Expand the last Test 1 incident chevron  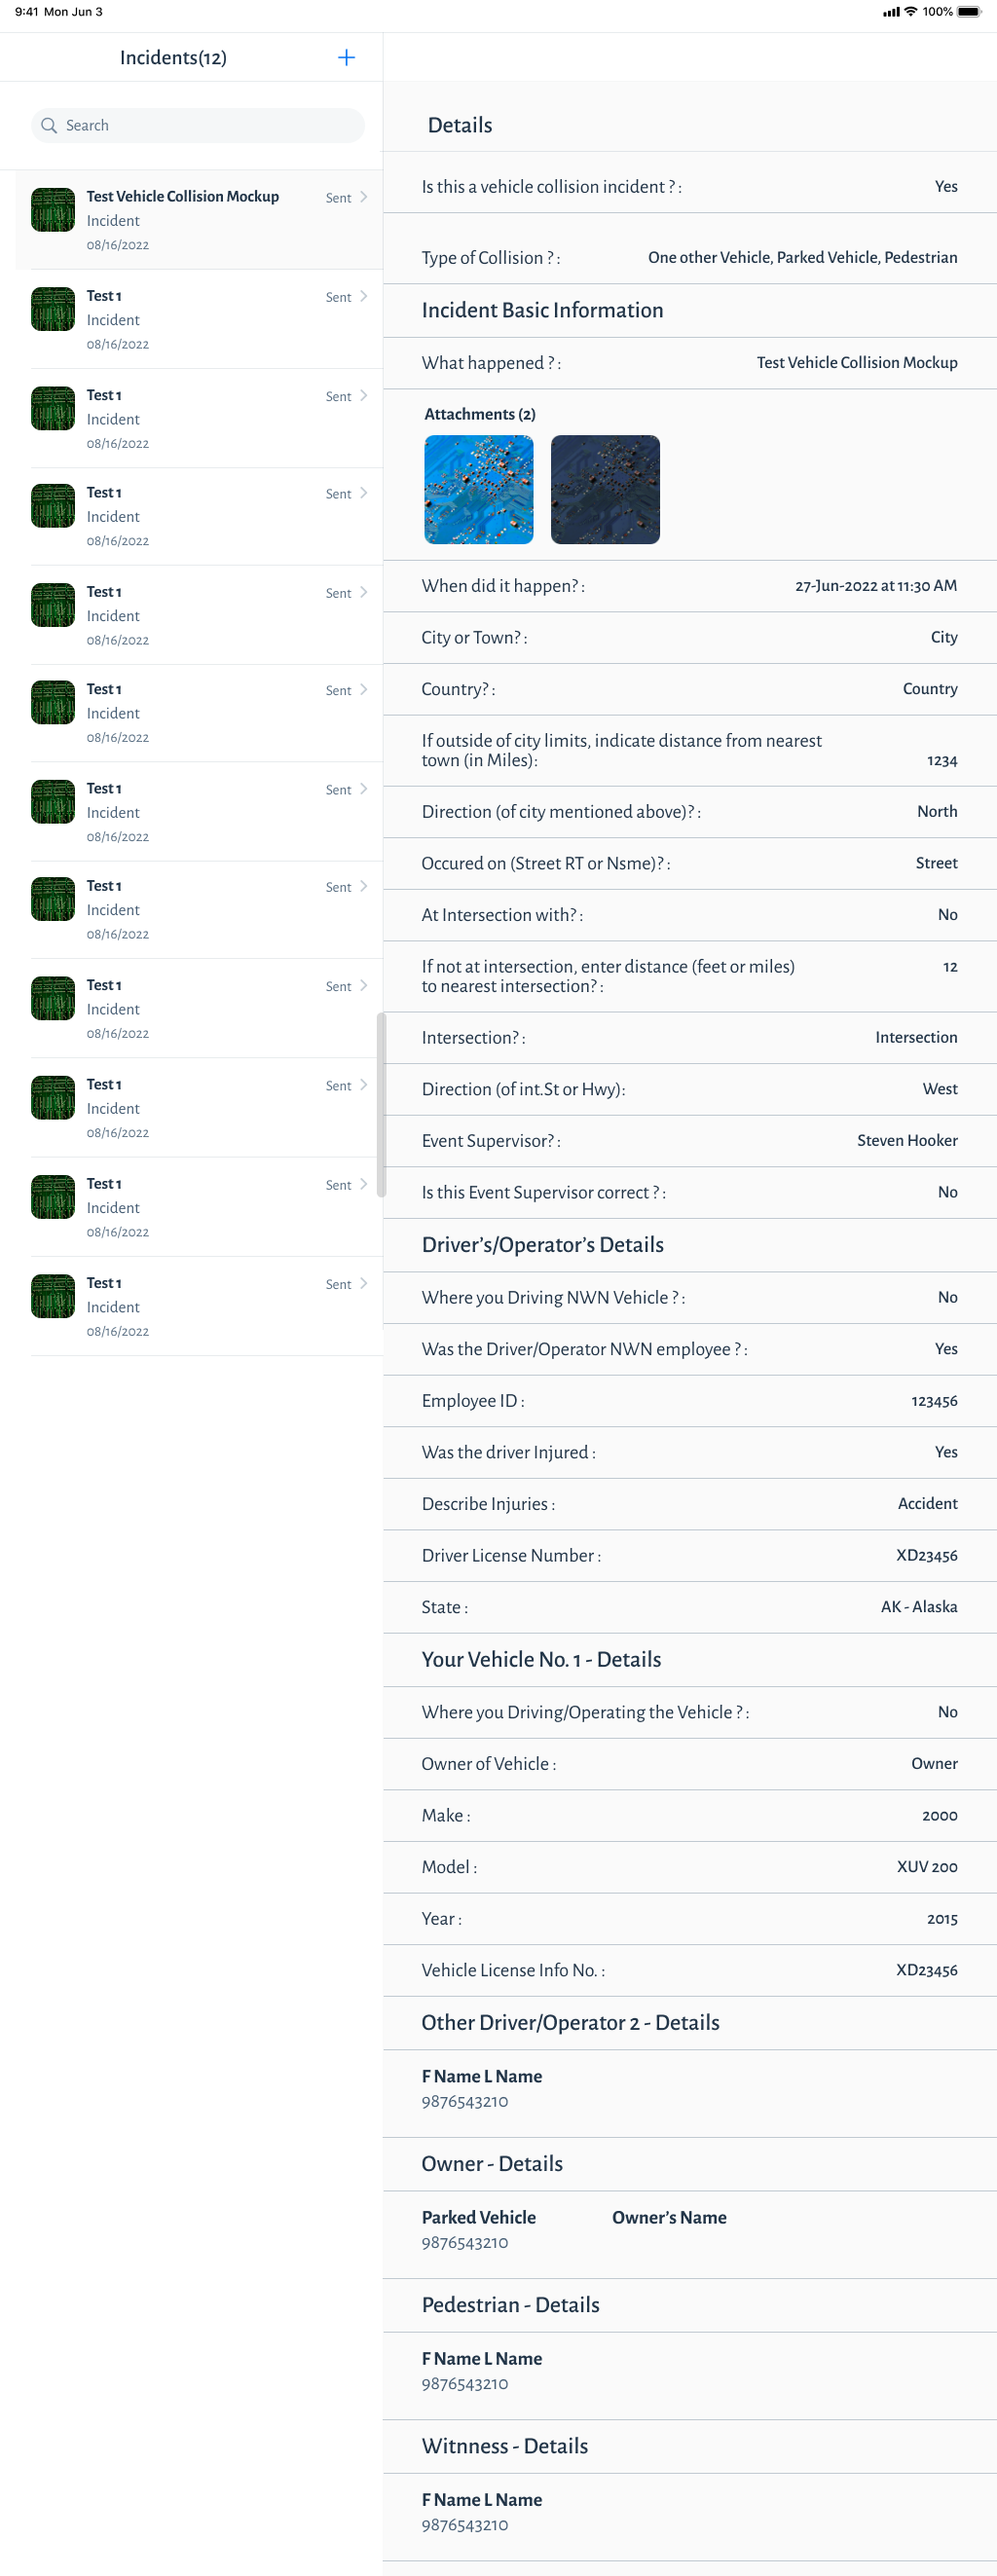(x=362, y=1284)
